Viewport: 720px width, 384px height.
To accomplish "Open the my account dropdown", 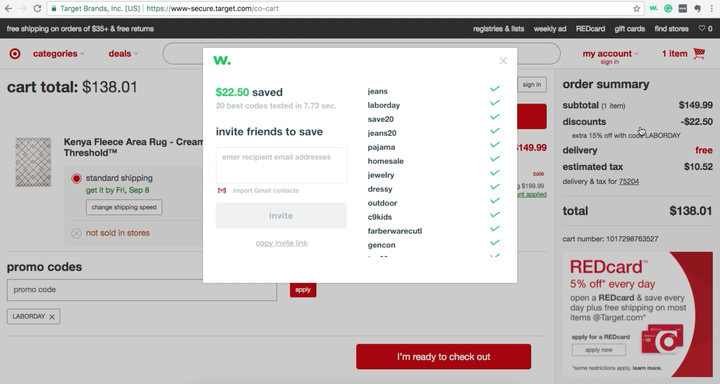I will (x=610, y=54).
